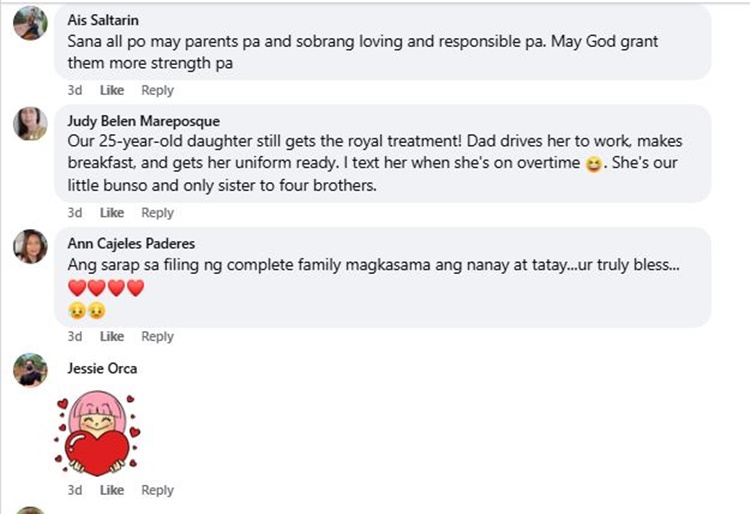
Task: Like Jessie Orca's sticker comment
Action: coord(112,490)
